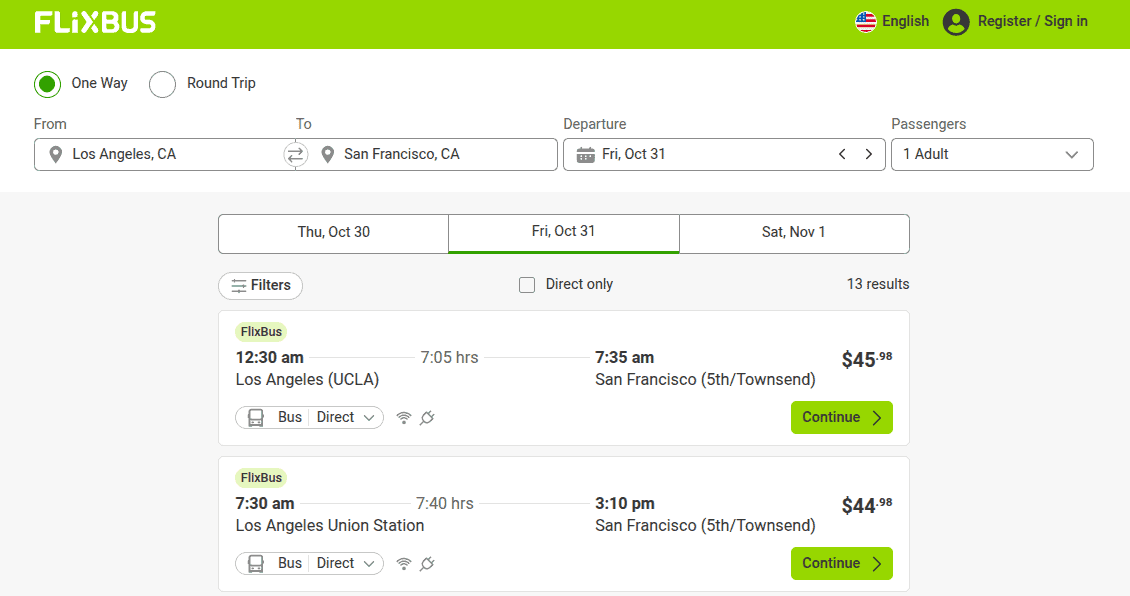Screen dimensions: 1130x596
Task: Switch to the Sat, Nov 1 date tab
Action: point(793,233)
